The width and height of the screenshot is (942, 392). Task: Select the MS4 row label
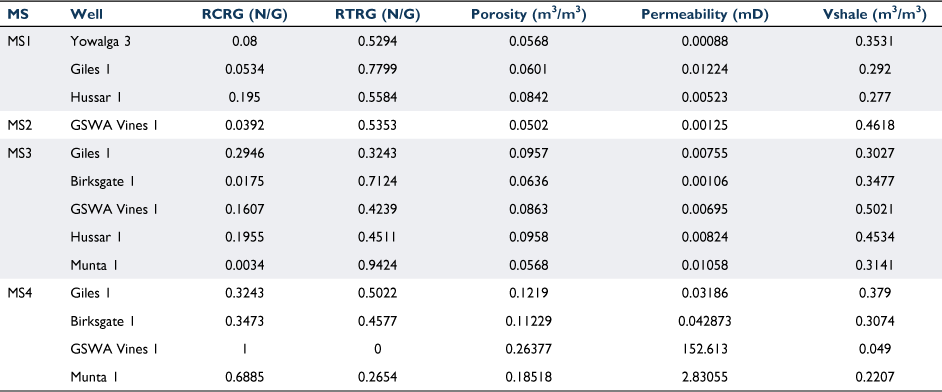click(18, 293)
